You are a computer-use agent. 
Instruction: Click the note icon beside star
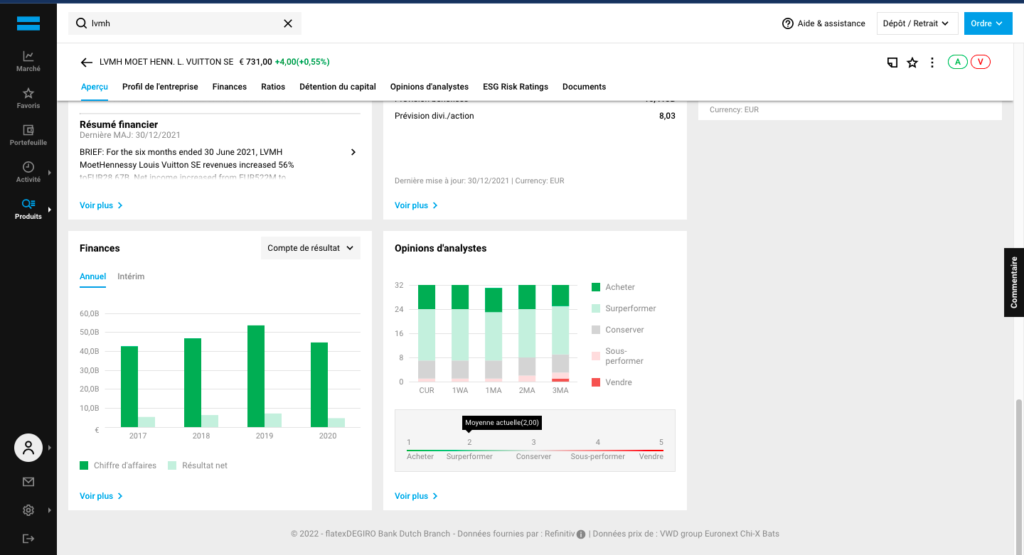892,62
